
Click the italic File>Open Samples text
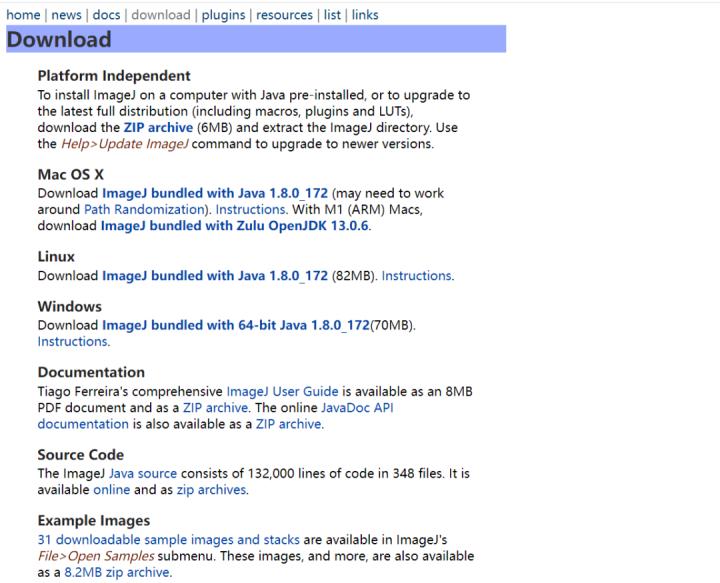[96, 556]
